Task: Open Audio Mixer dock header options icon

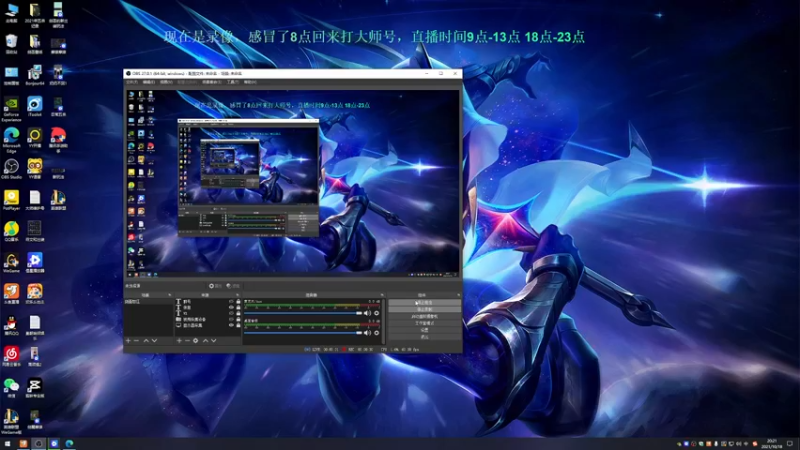Action: coord(382,295)
